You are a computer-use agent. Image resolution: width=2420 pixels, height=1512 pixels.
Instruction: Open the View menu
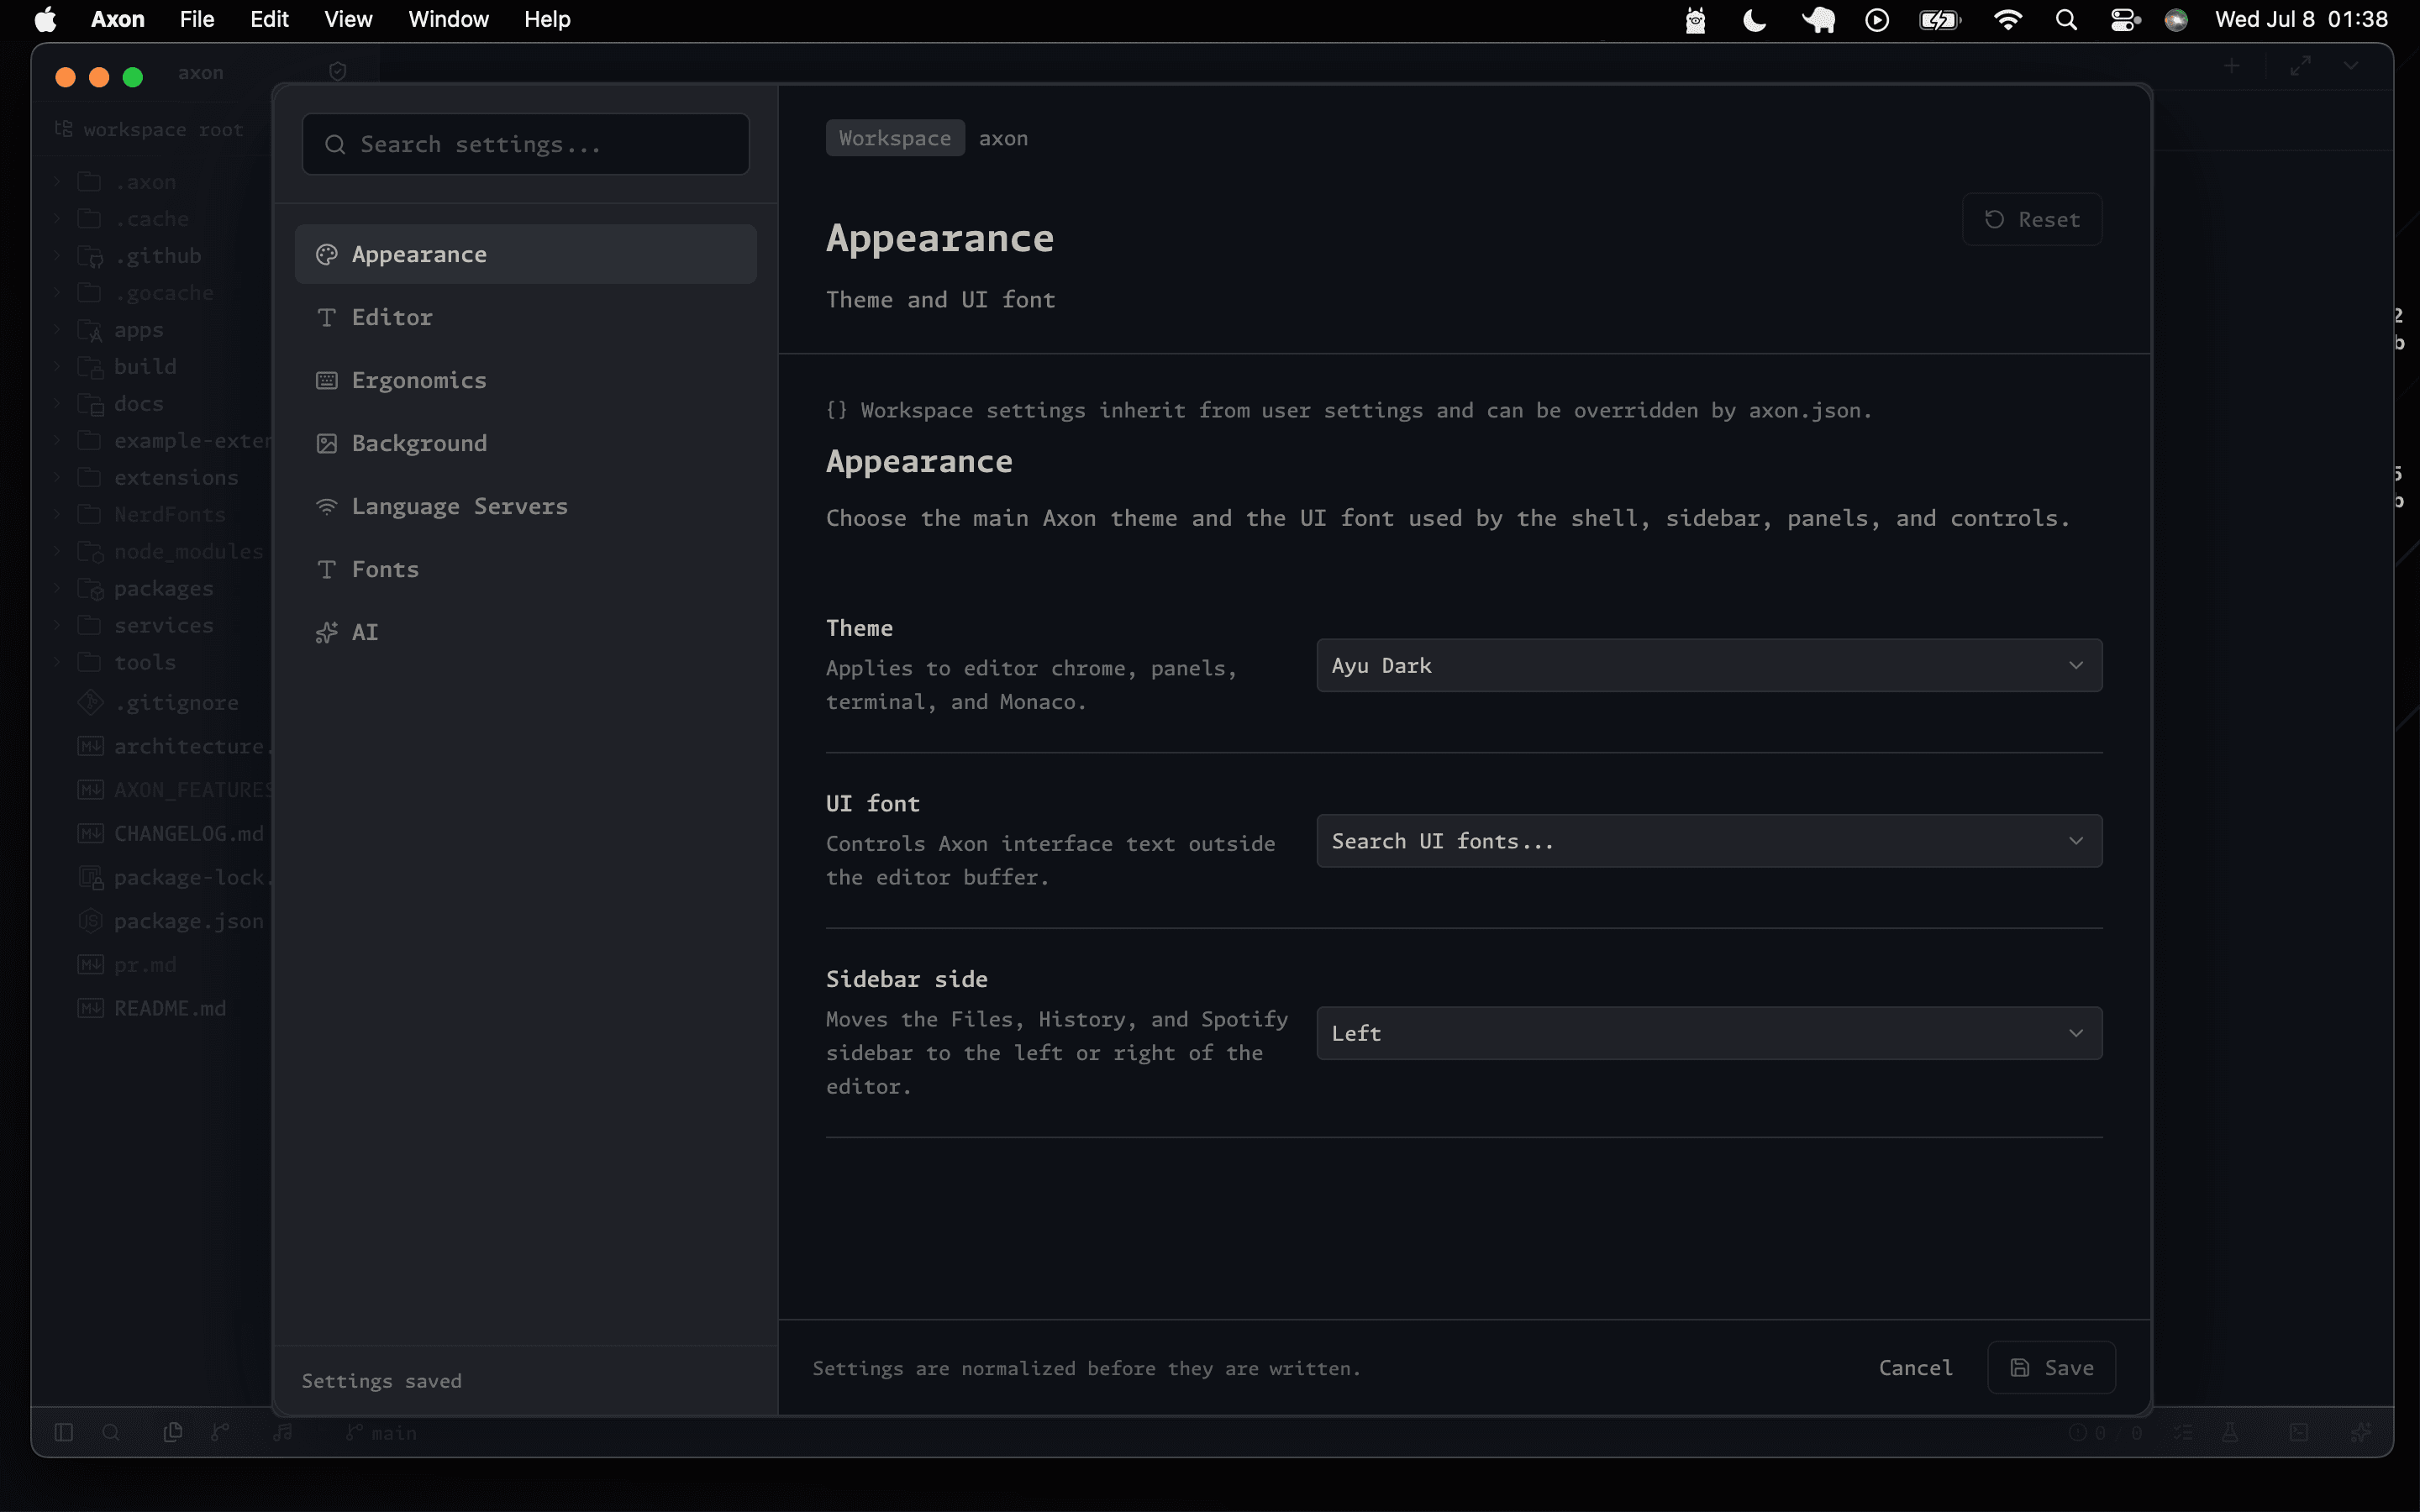coord(348,20)
